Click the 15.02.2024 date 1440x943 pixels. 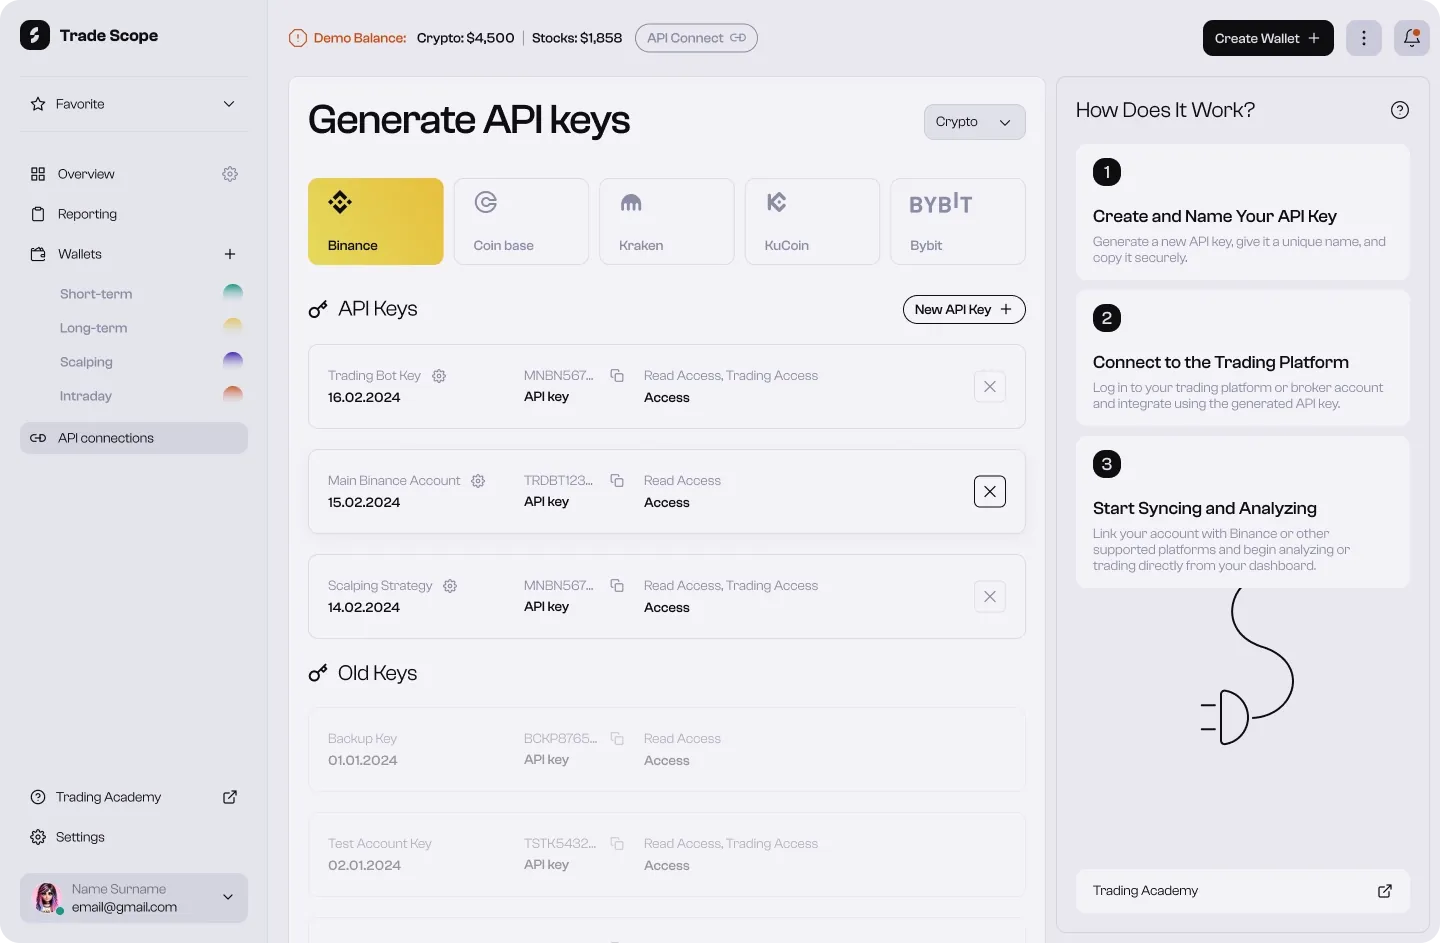pyautogui.click(x=364, y=503)
